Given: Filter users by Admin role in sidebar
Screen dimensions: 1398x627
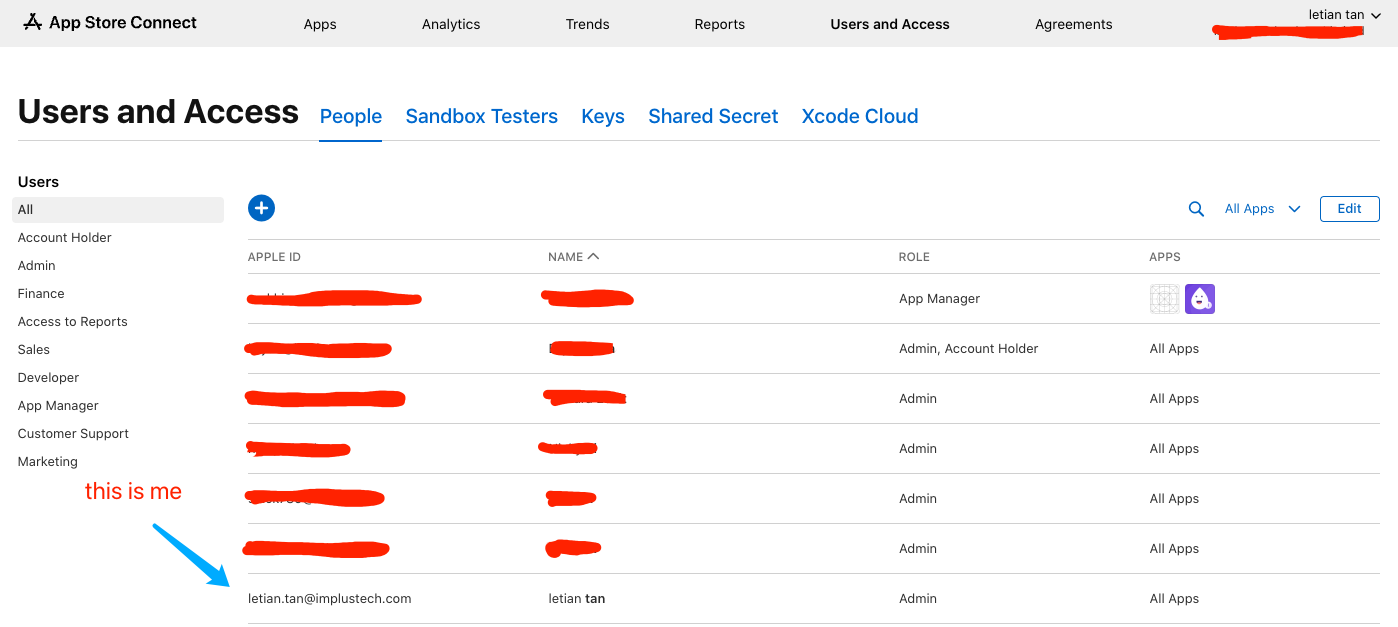Looking at the screenshot, I should click(x=37, y=266).
